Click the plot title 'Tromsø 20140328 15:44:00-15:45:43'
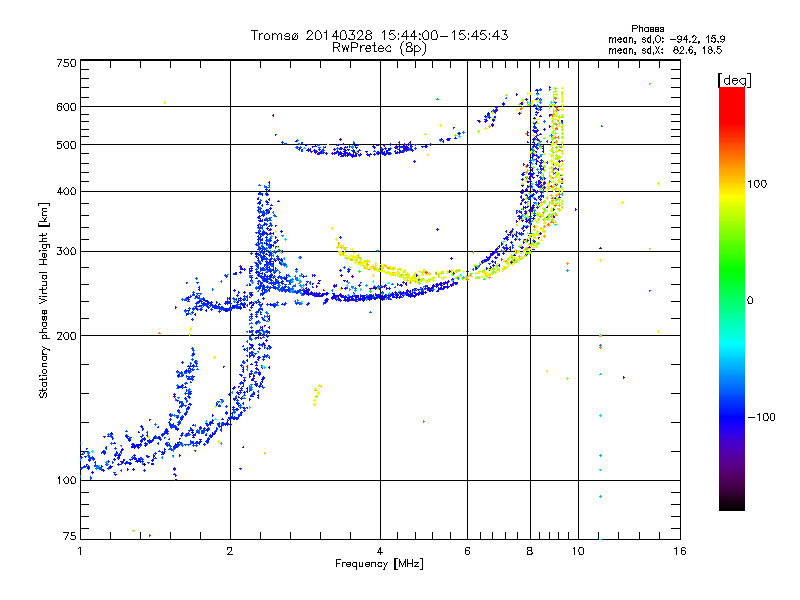The width and height of the screenshot is (800, 600). pyautogui.click(x=379, y=35)
